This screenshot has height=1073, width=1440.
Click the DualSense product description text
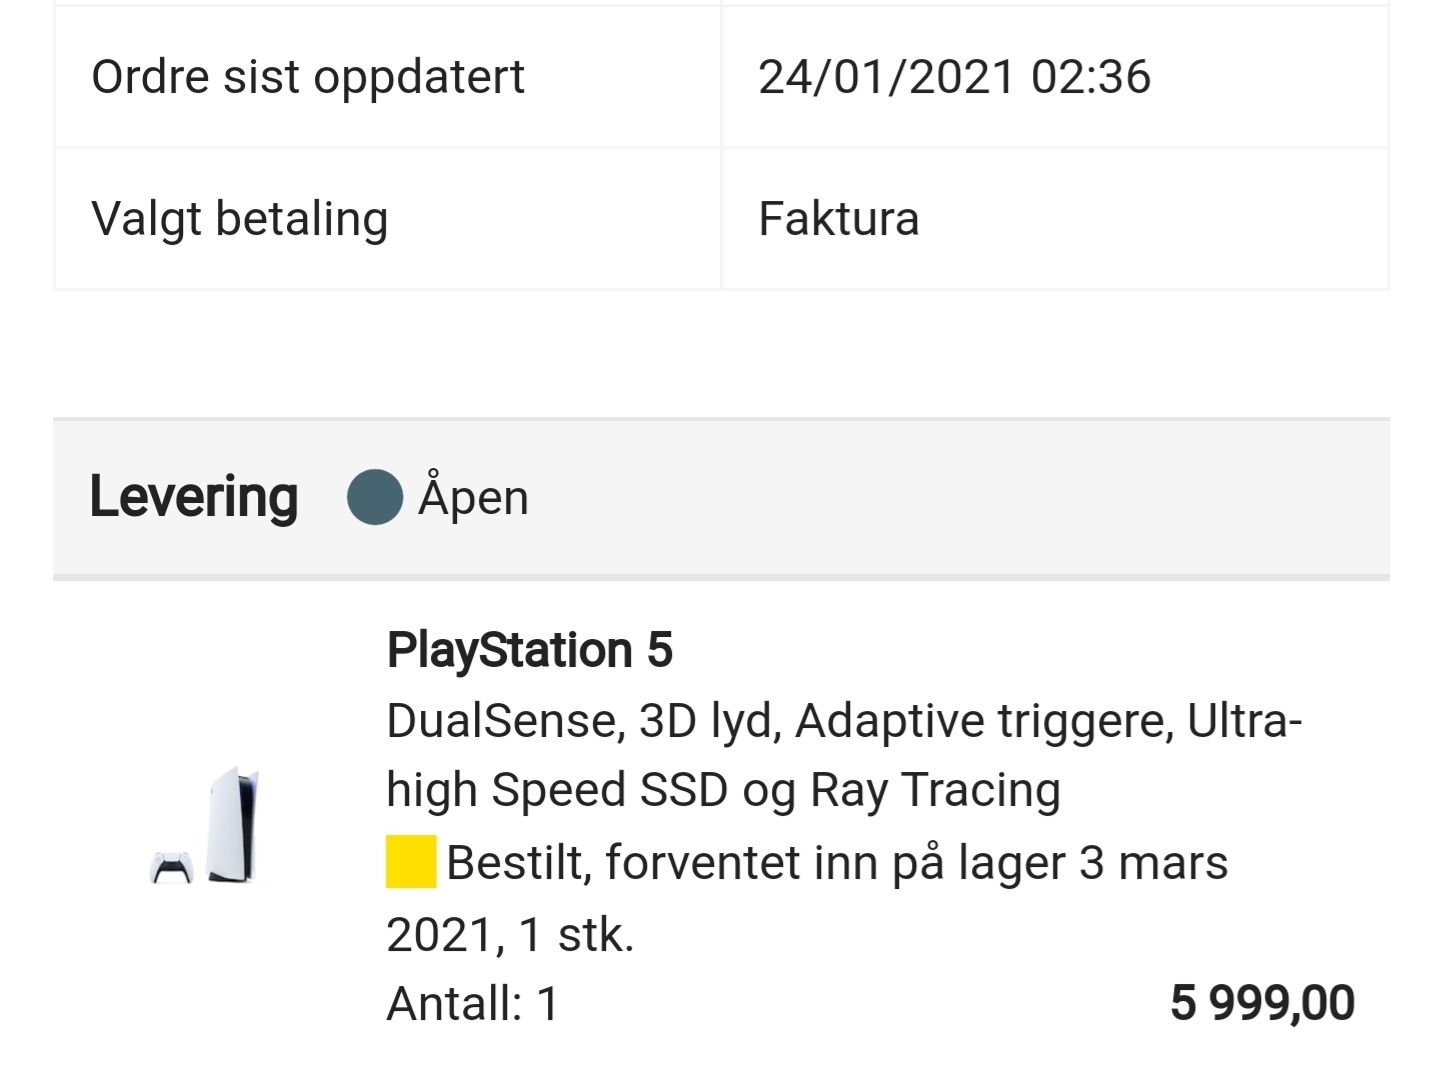coord(845,755)
